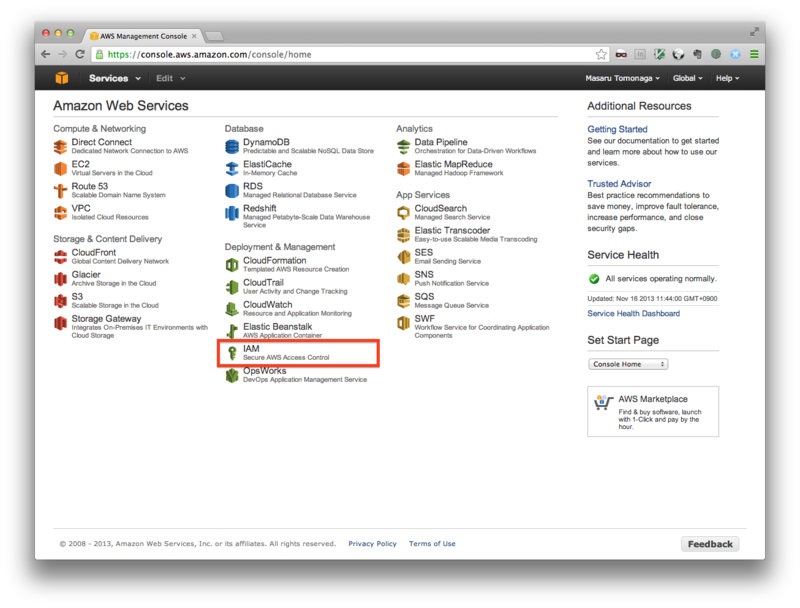Image resolution: width=800 pixels, height=608 pixels.
Task: Click the S3 service name
Action: coord(77,297)
